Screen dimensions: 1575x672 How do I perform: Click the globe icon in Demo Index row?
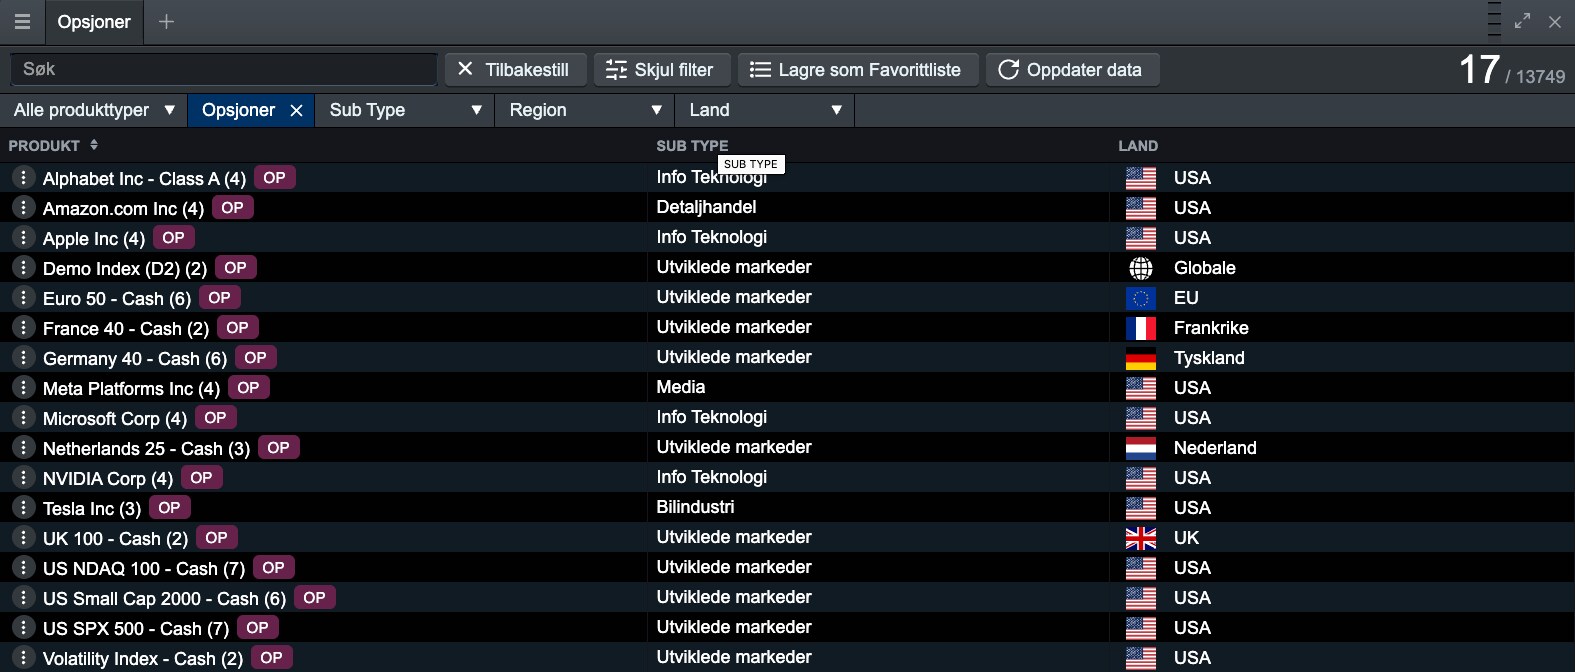point(1141,268)
